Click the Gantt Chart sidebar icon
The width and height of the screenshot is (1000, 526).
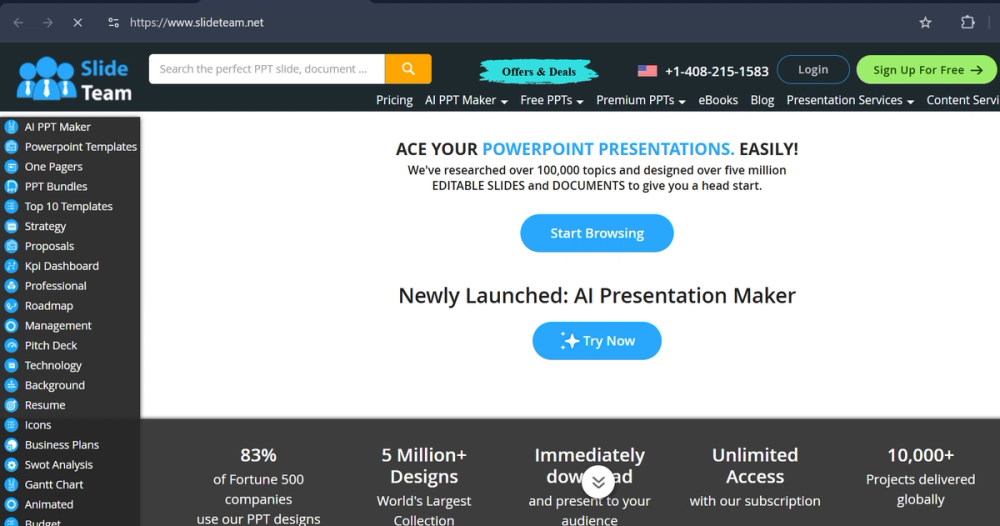pos(11,485)
